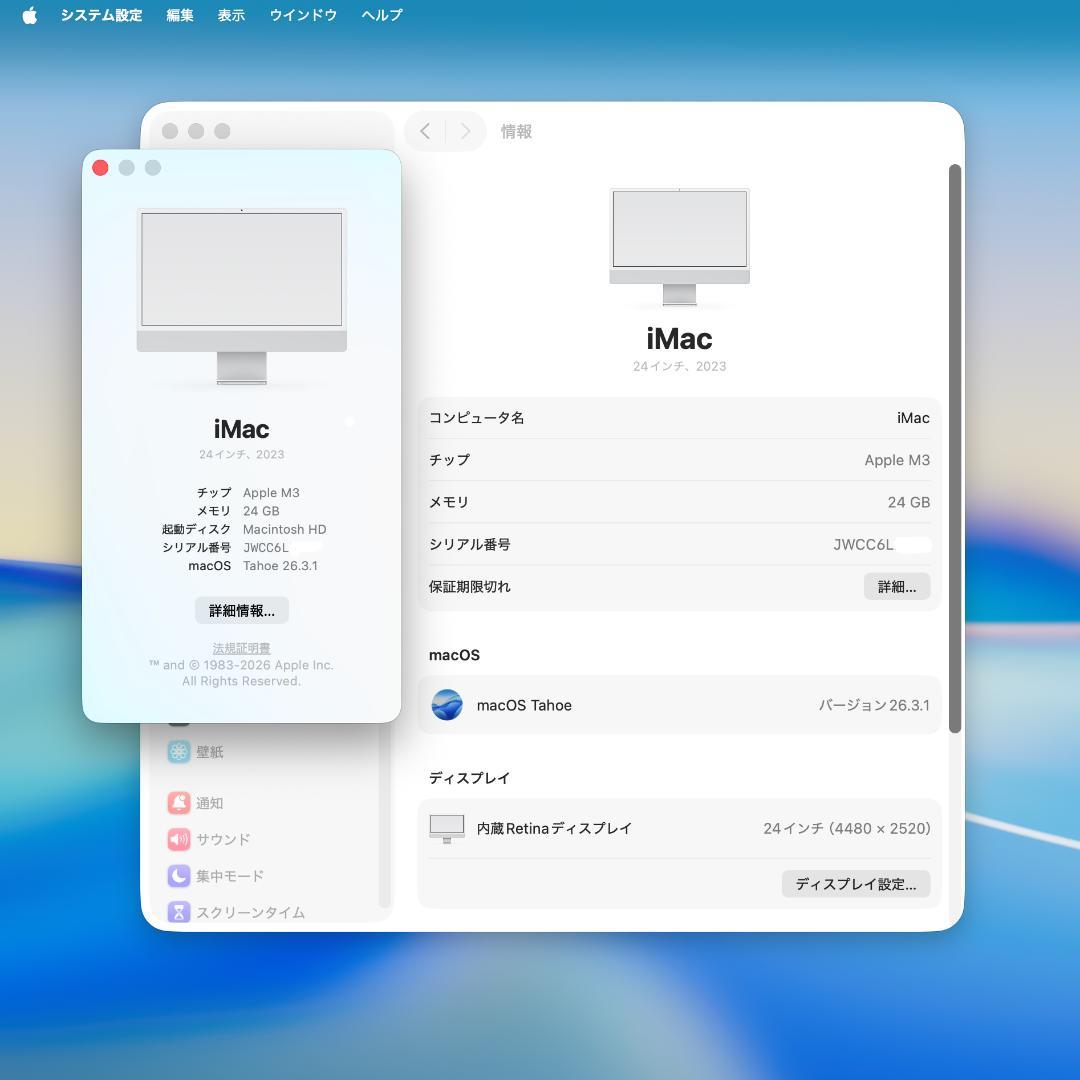Click 詳細... beside 保証期限切れ

click(897, 587)
